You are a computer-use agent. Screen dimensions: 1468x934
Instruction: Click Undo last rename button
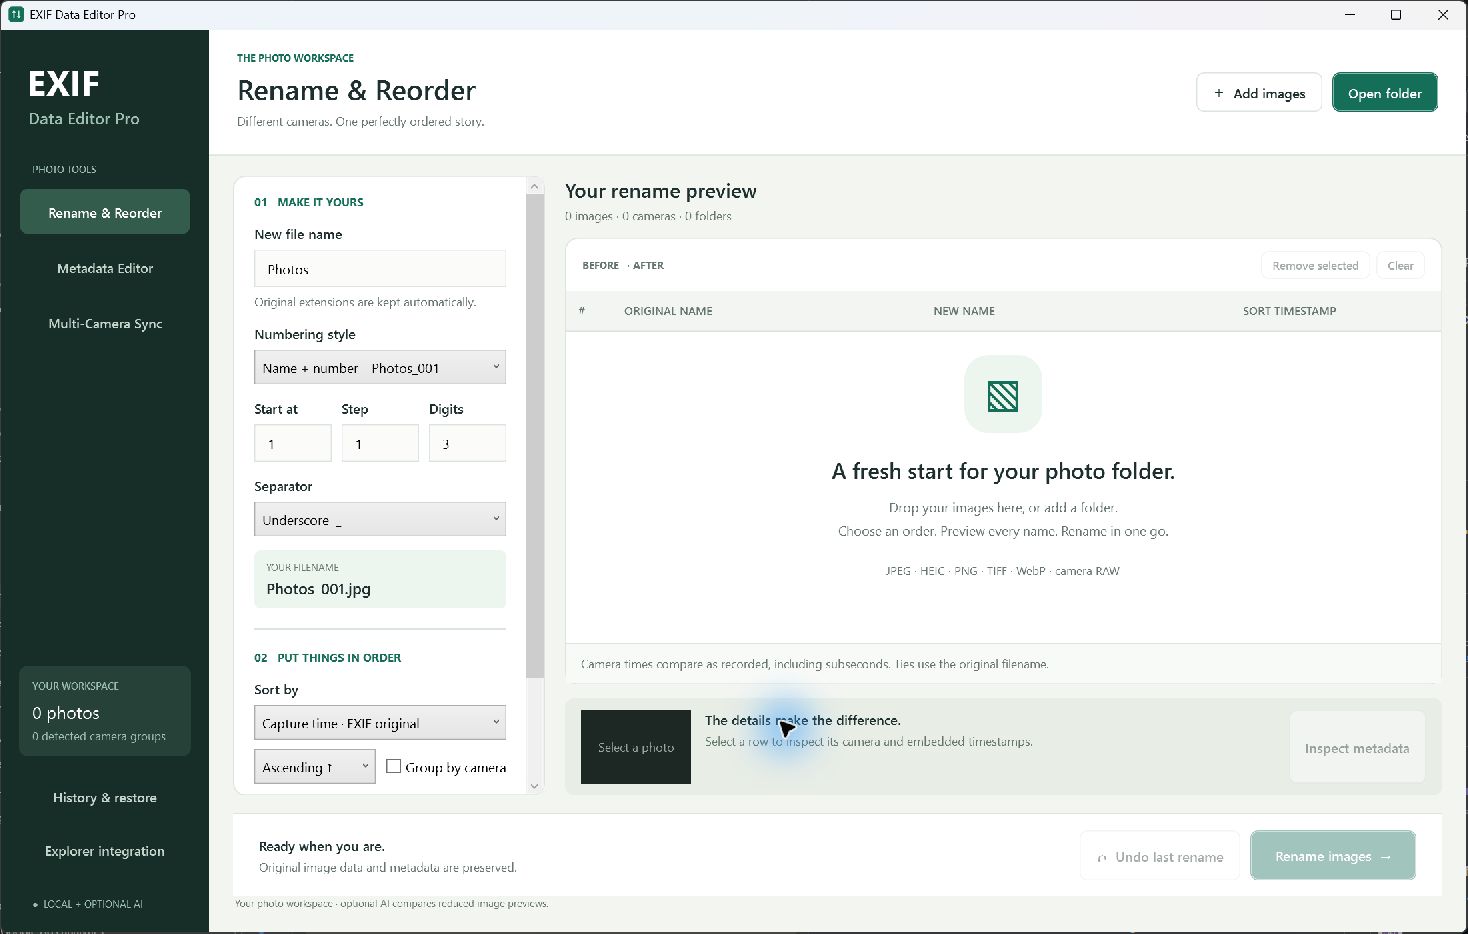1160,857
